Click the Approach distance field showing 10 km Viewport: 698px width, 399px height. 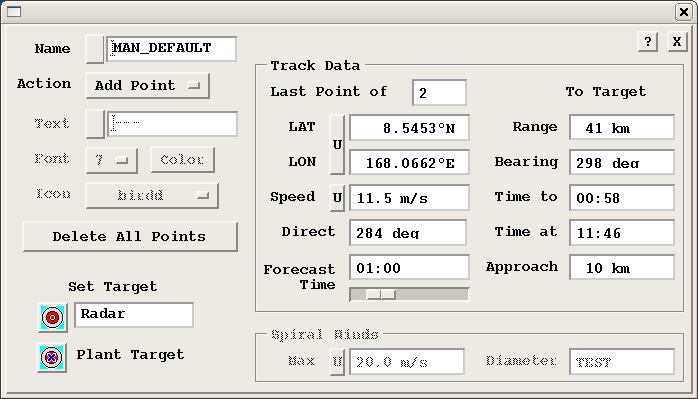point(622,267)
